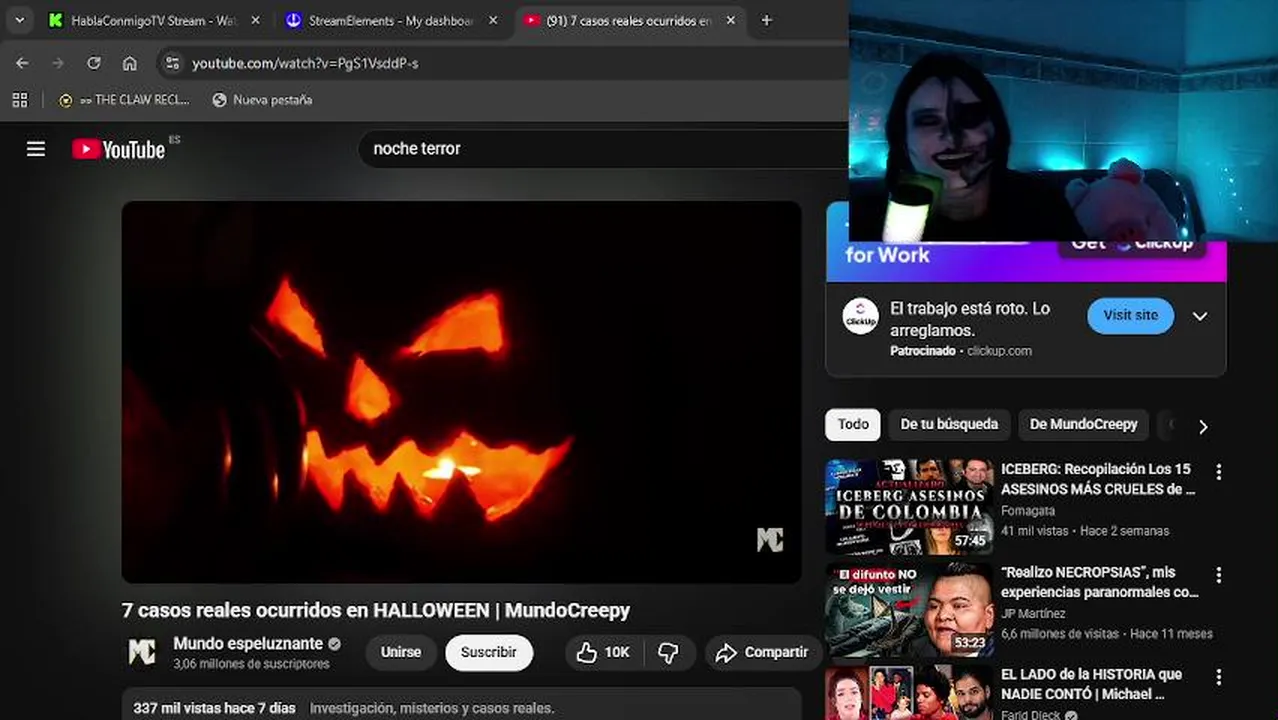Open the JP Martínez channel name

pyautogui.click(x=1033, y=614)
